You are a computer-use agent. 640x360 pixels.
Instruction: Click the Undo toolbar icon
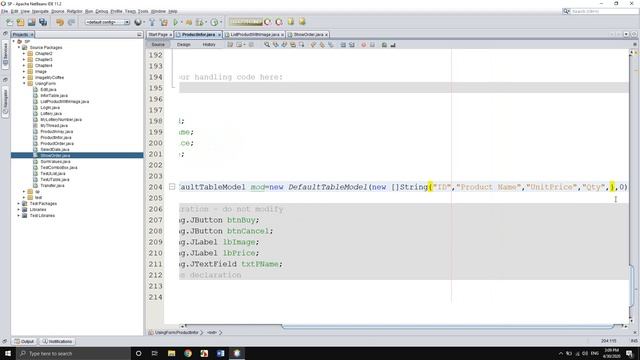point(60,22)
